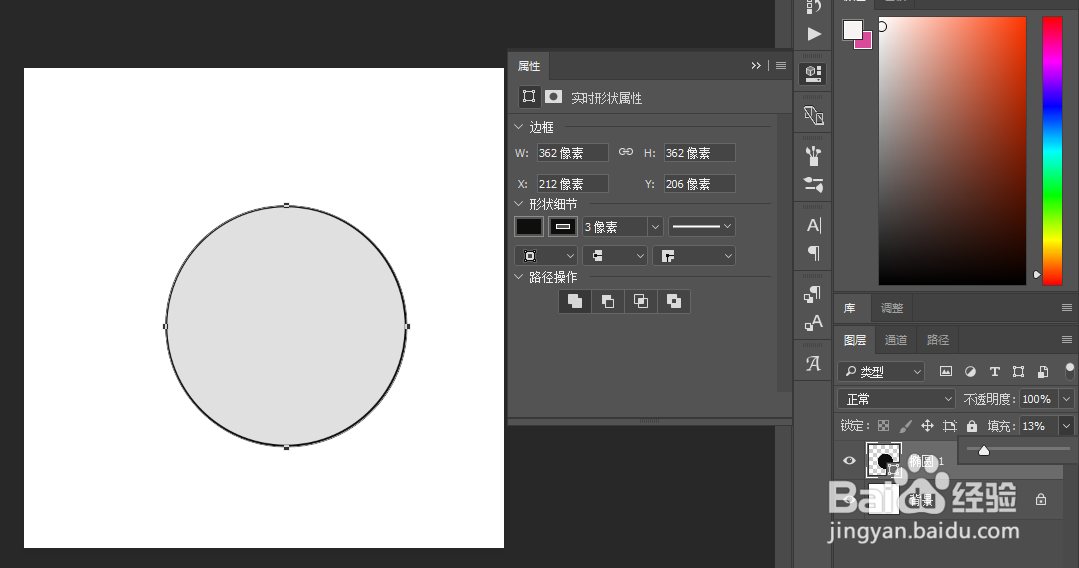Open the Character Styles panel icon
The width and height of the screenshot is (1079, 568).
[813, 322]
